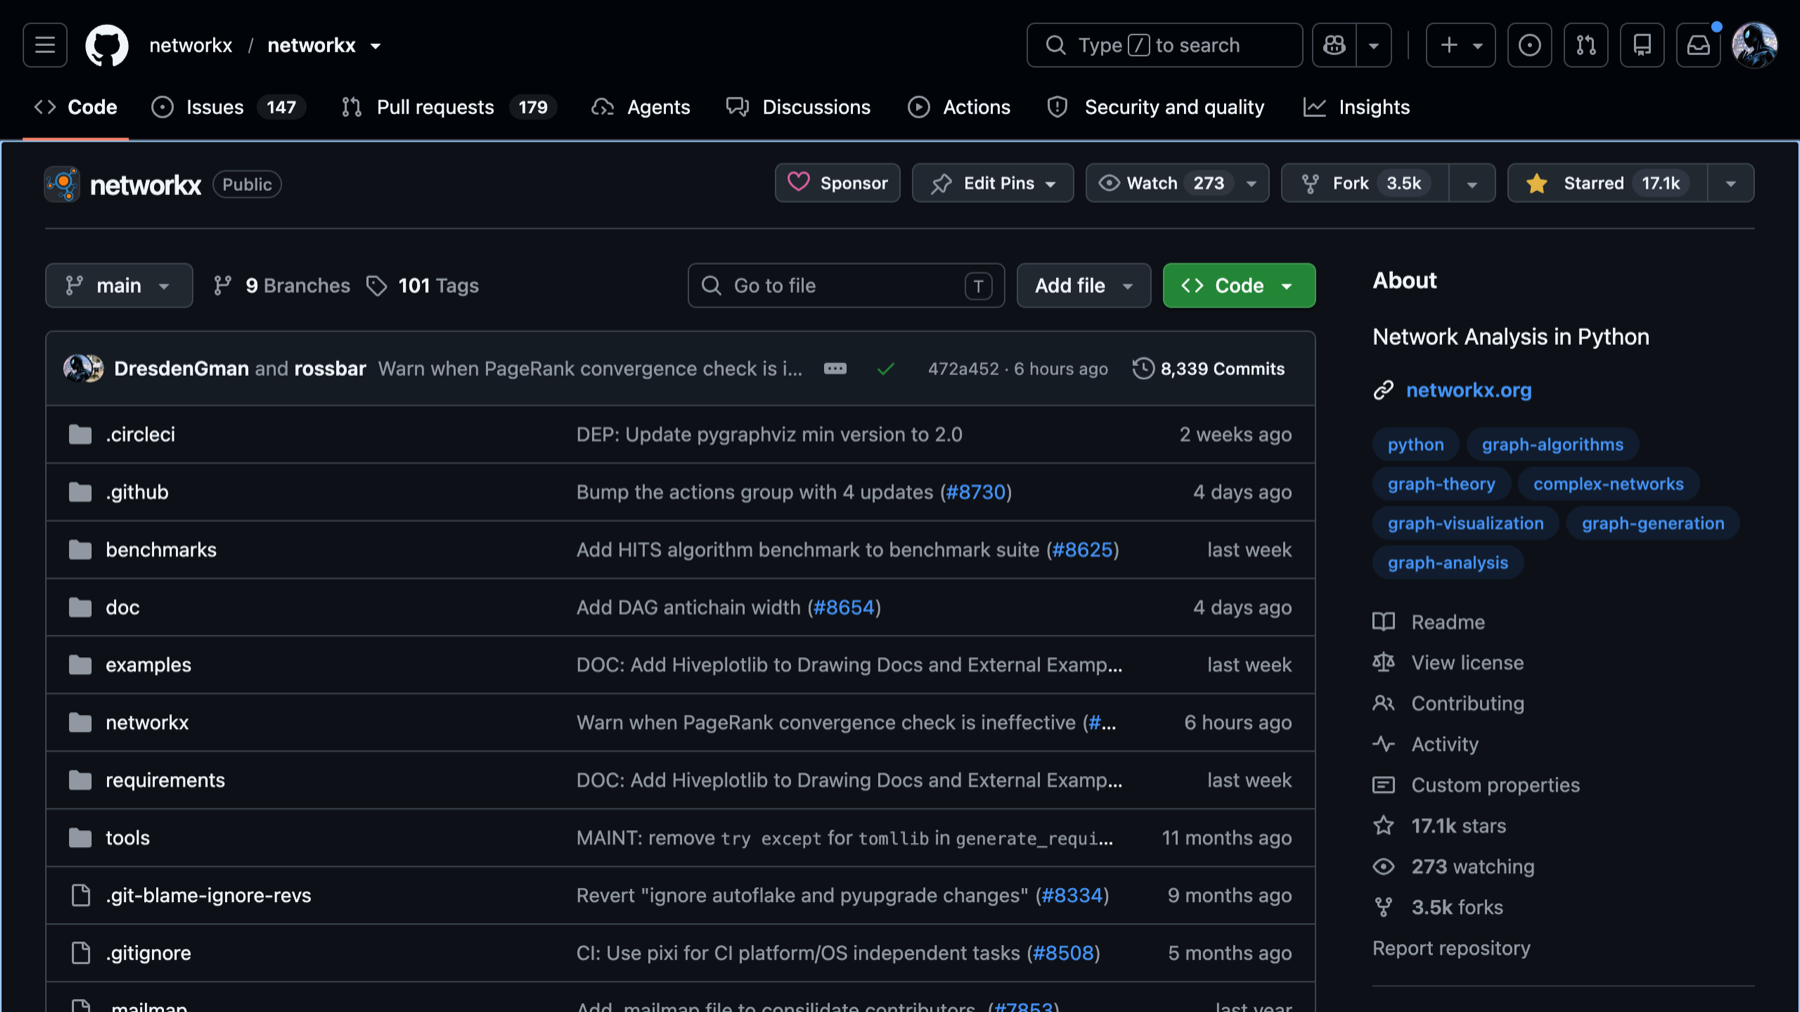The height and width of the screenshot is (1012, 1800).
Task: Focus the Type / to search box
Action: [1165, 45]
